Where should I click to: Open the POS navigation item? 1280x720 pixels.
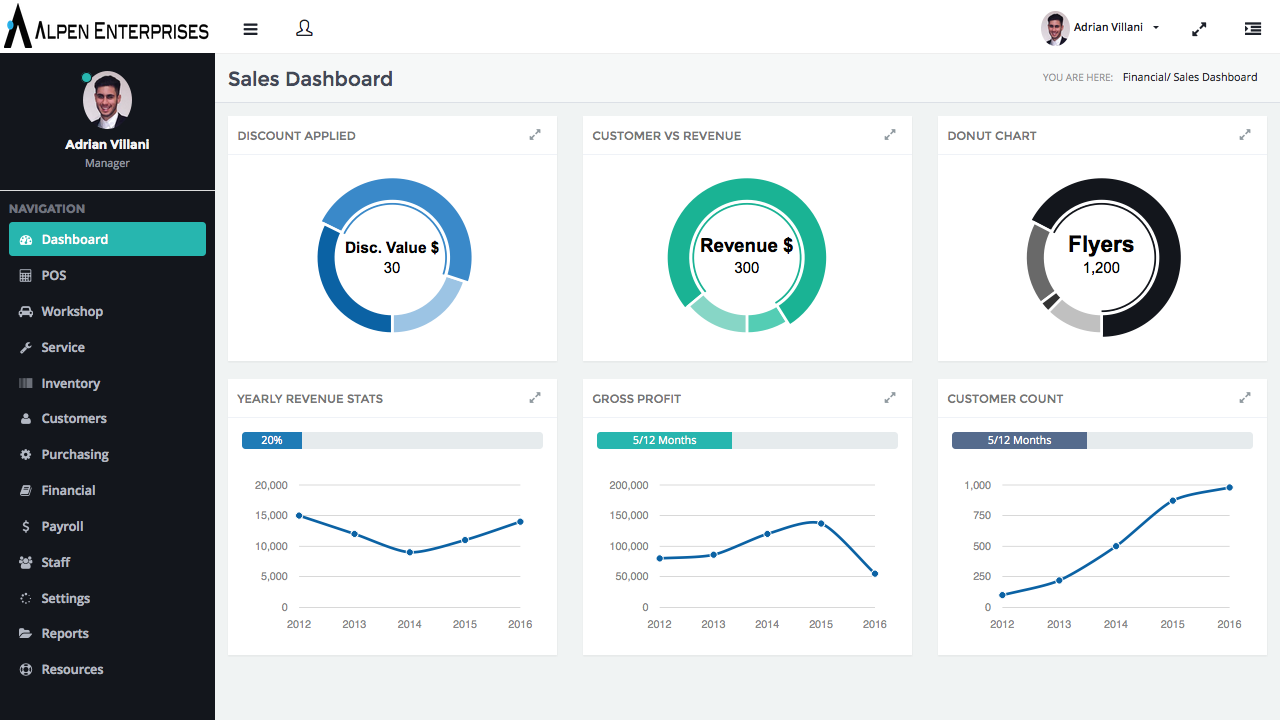click(x=54, y=275)
